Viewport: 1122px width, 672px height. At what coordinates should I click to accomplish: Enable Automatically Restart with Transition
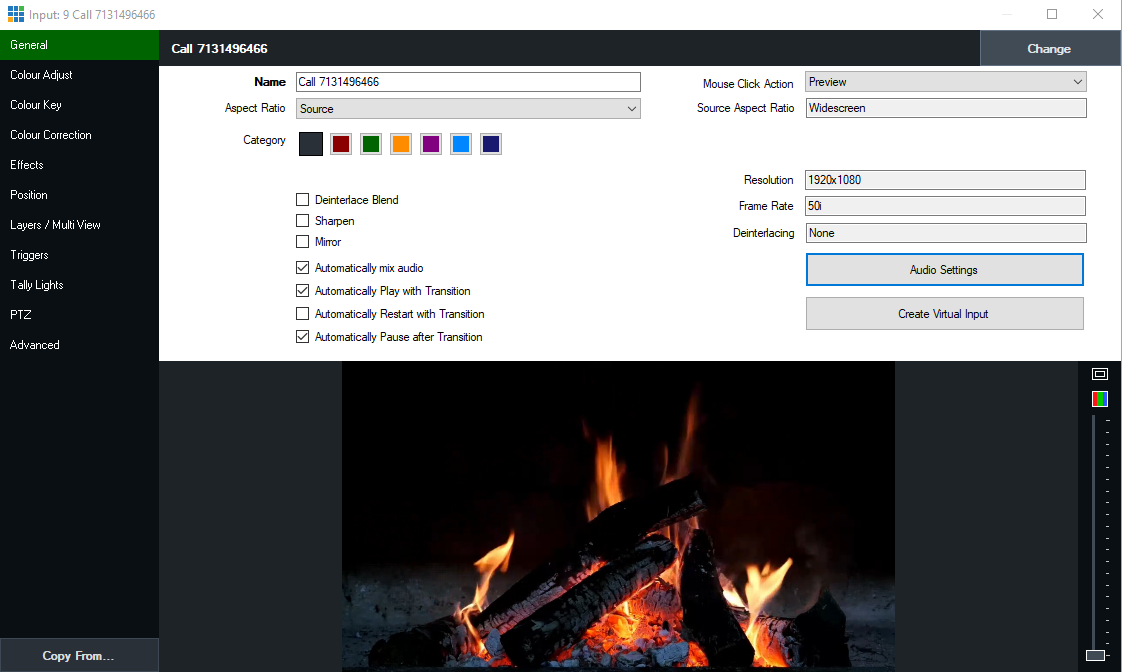pos(303,314)
